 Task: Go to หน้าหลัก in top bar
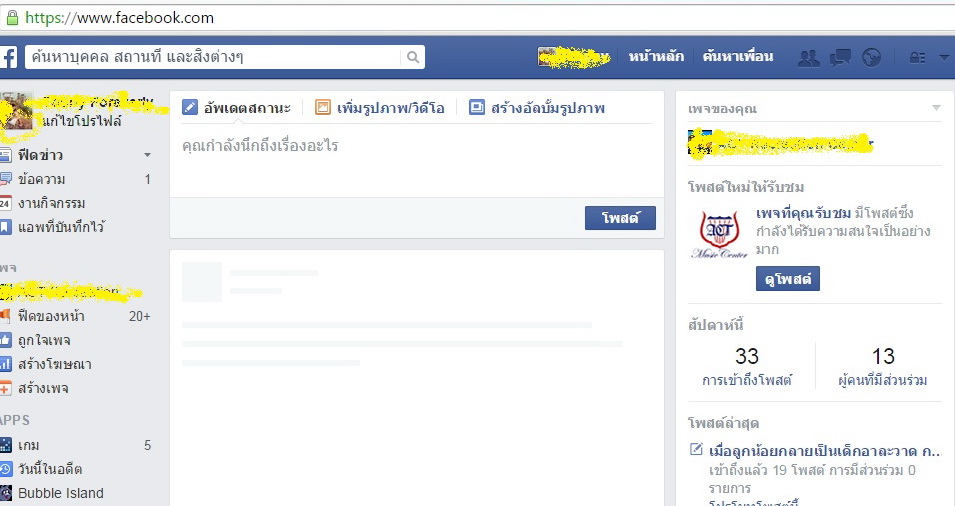(656, 57)
